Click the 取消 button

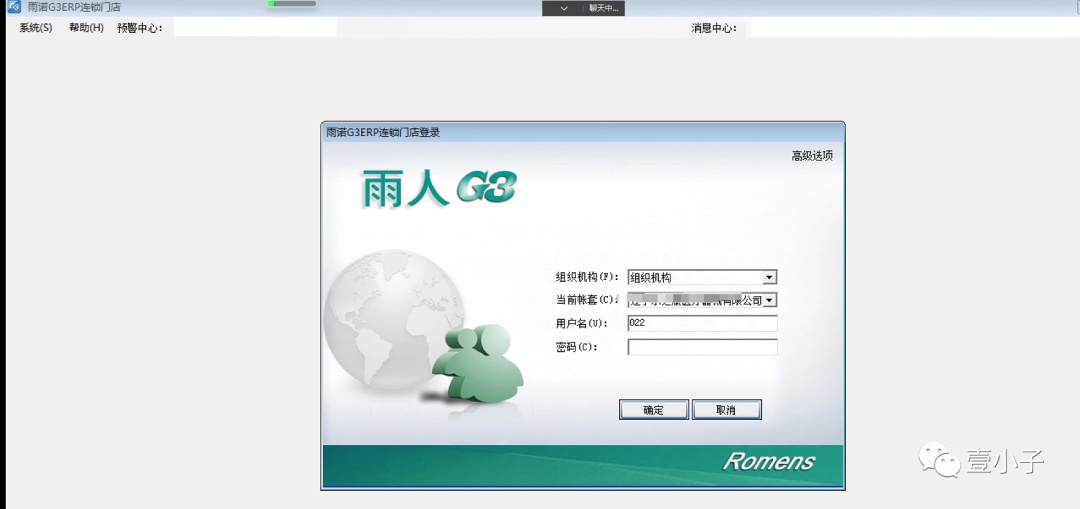727,410
